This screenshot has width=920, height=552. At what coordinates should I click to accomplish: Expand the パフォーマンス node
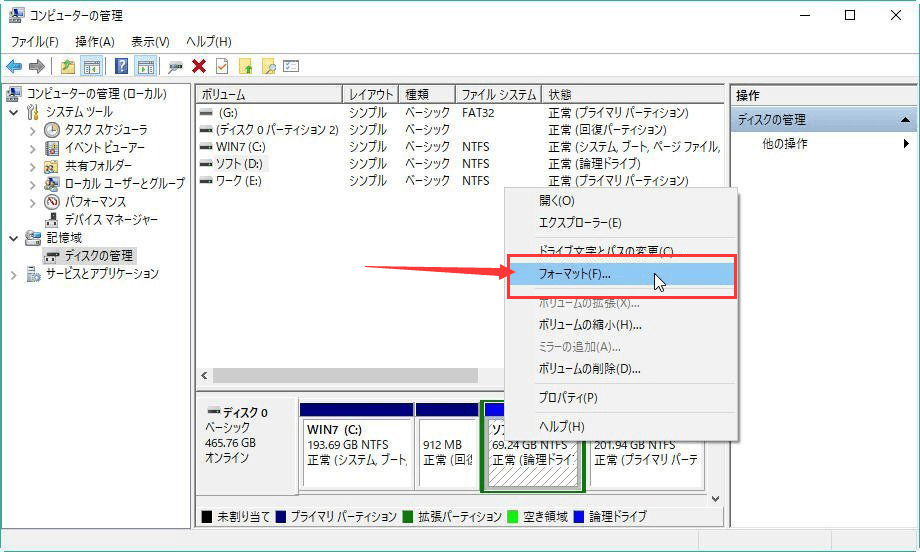(33, 202)
